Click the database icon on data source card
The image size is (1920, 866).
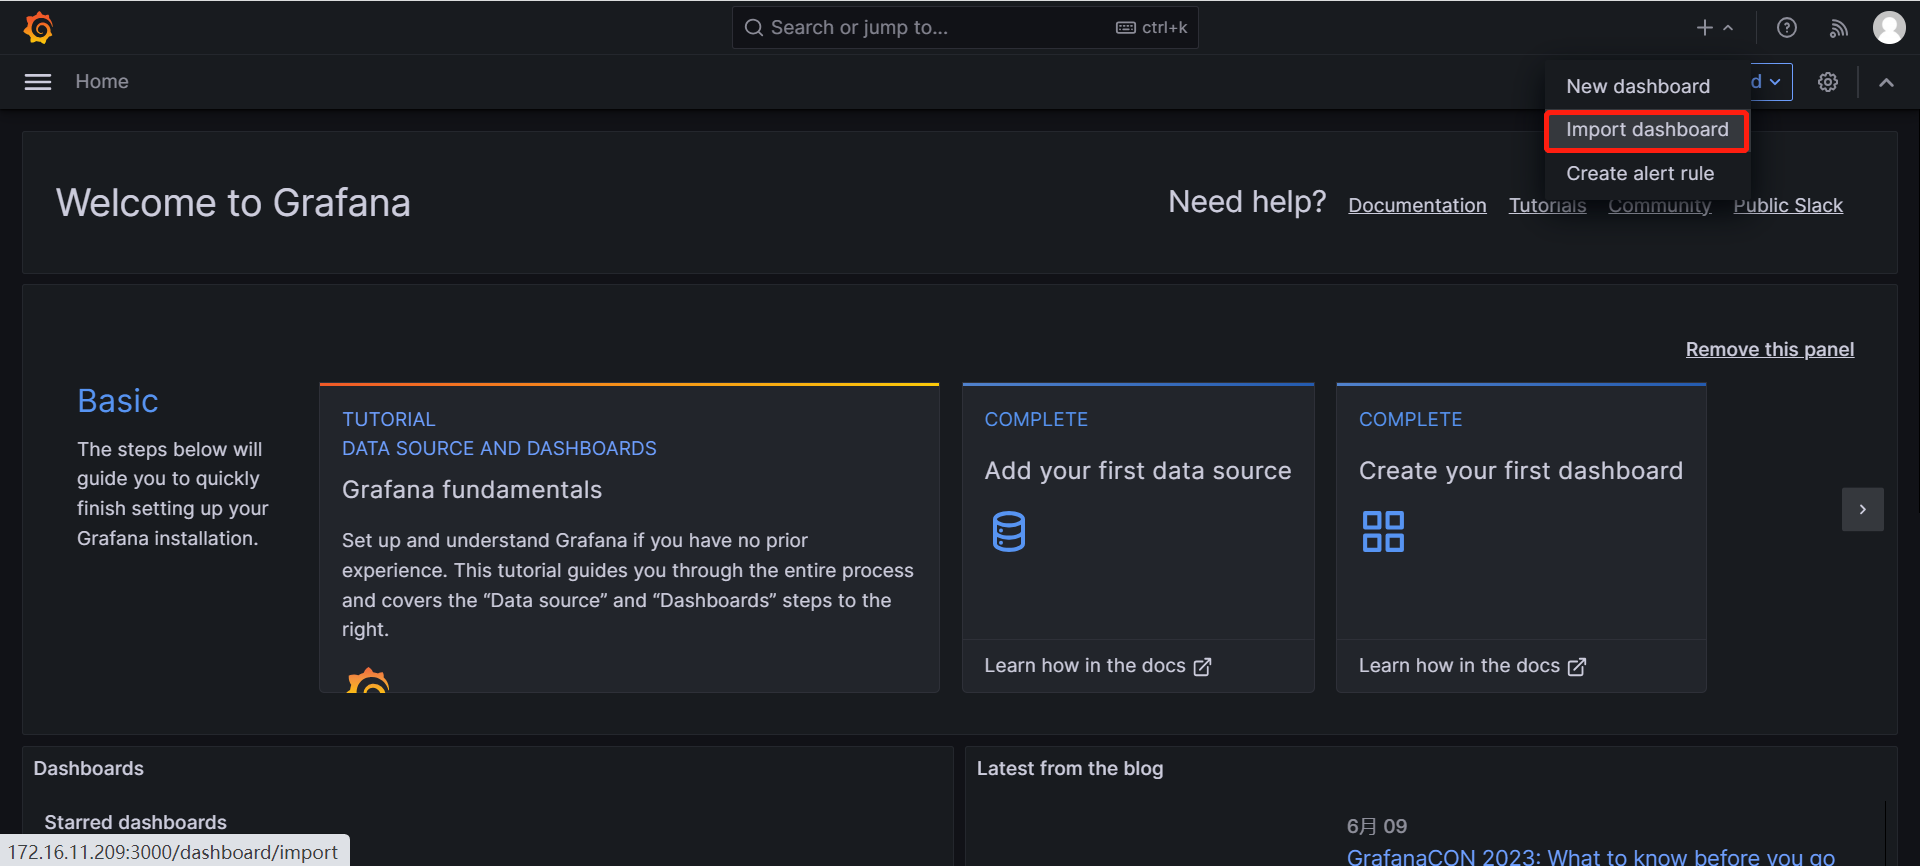point(1008,531)
